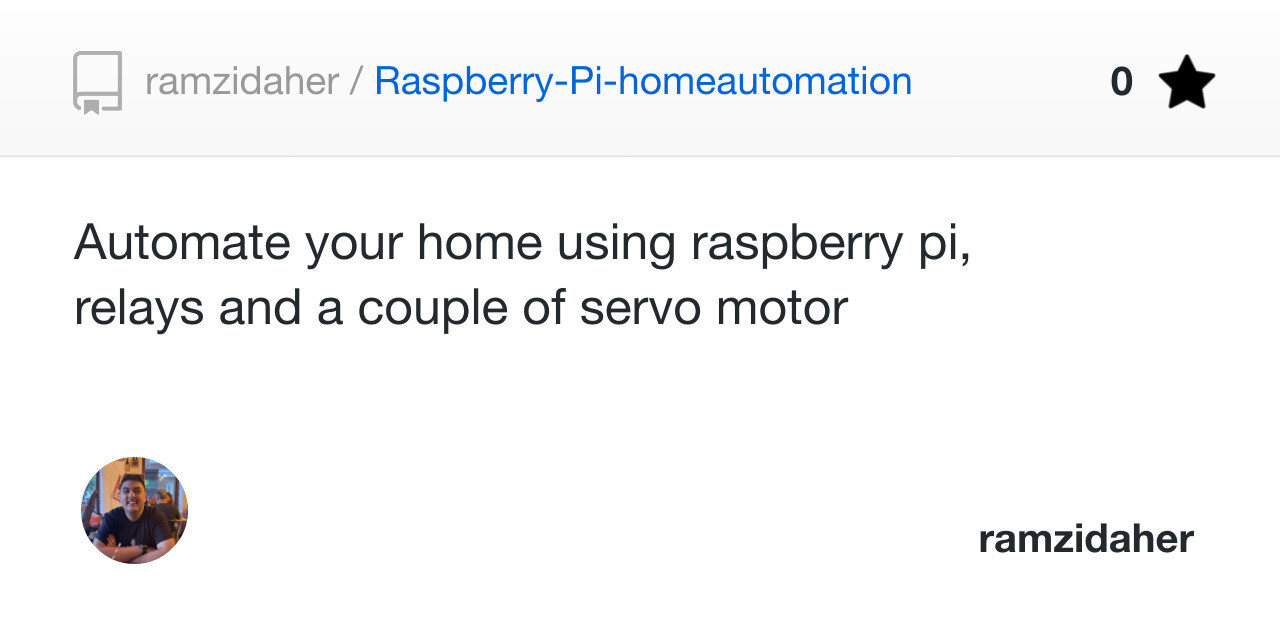Click "servo motor" at description end

[713, 308]
